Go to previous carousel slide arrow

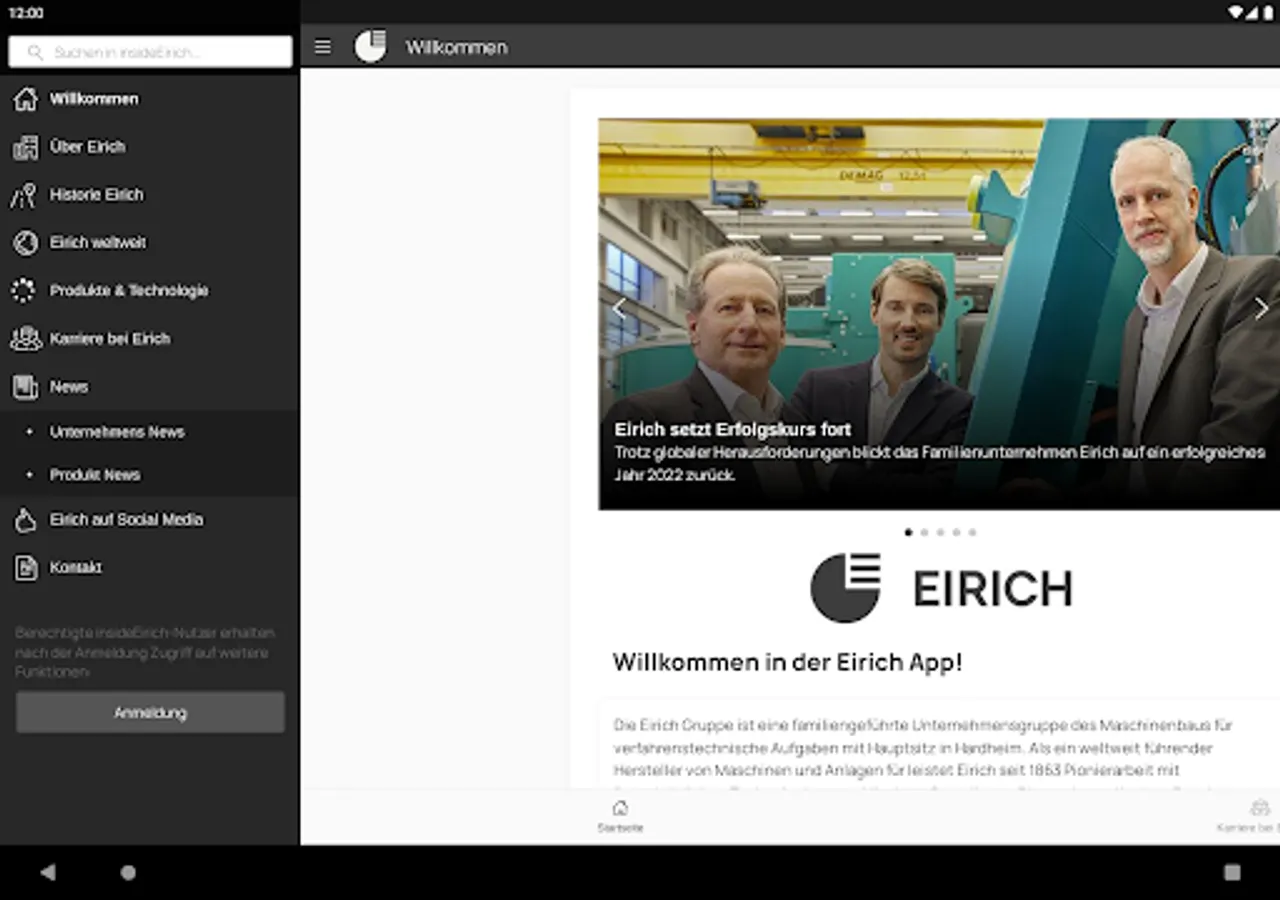pos(618,309)
